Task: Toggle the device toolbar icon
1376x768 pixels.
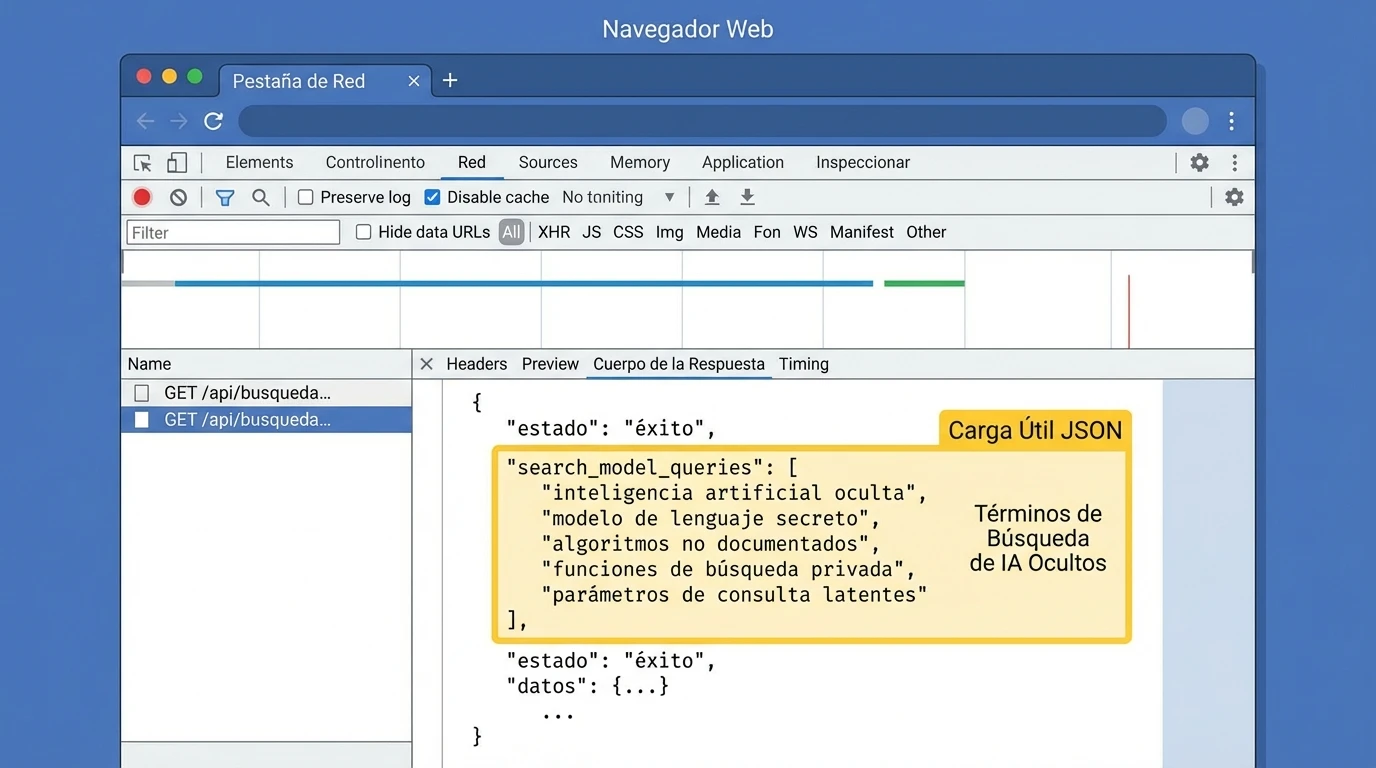Action: pyautogui.click(x=179, y=161)
